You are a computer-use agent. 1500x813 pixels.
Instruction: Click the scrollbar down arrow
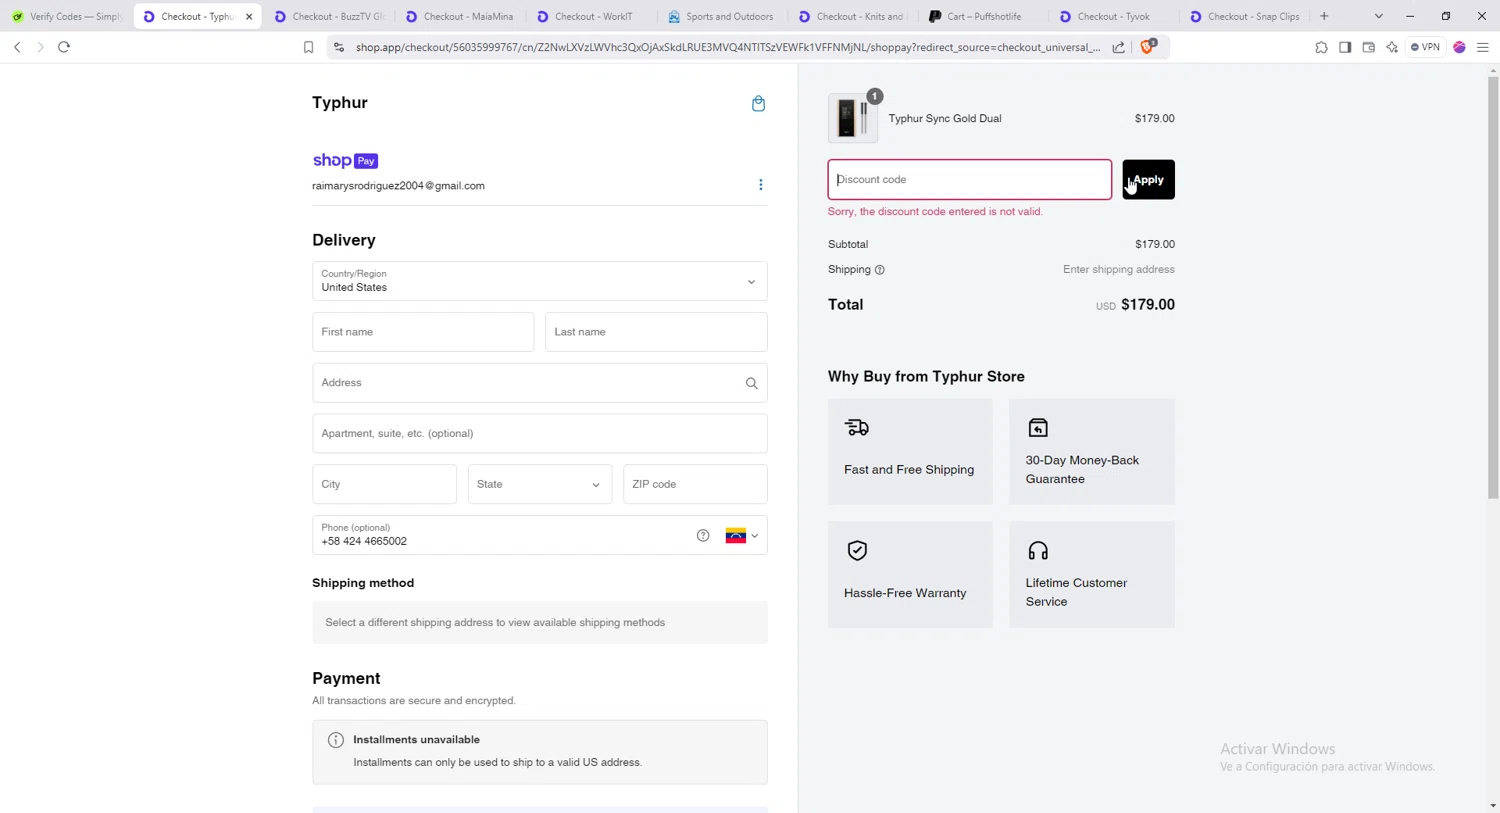click(x=1493, y=806)
